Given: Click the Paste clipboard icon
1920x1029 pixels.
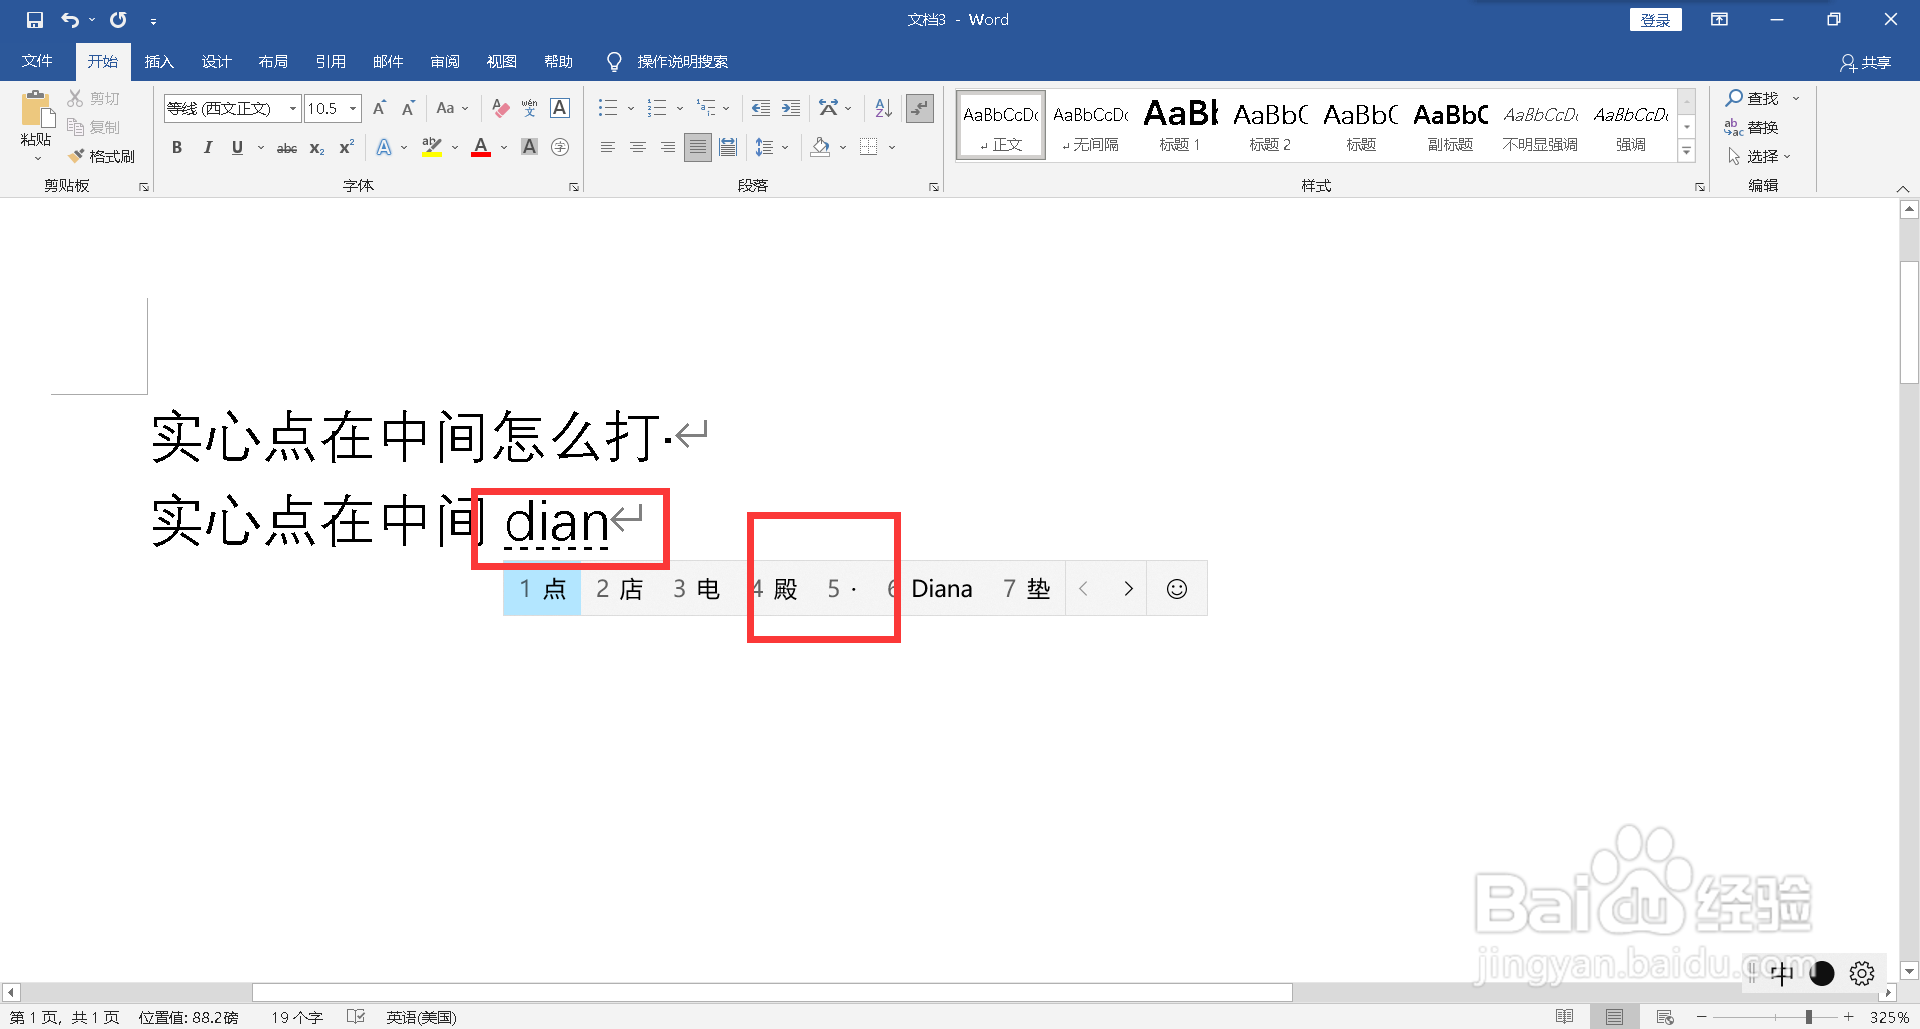Looking at the screenshot, I should tap(37, 109).
